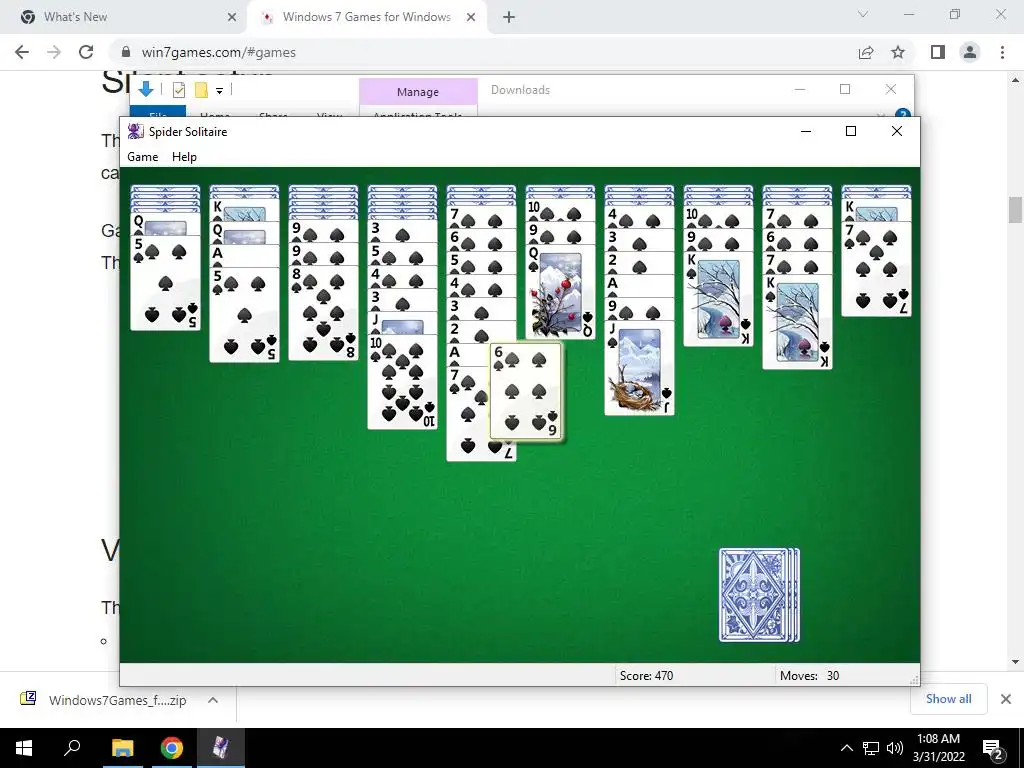Select the Jack of spades in fourth column
Screen dimensions: 1024x768
click(x=402, y=323)
